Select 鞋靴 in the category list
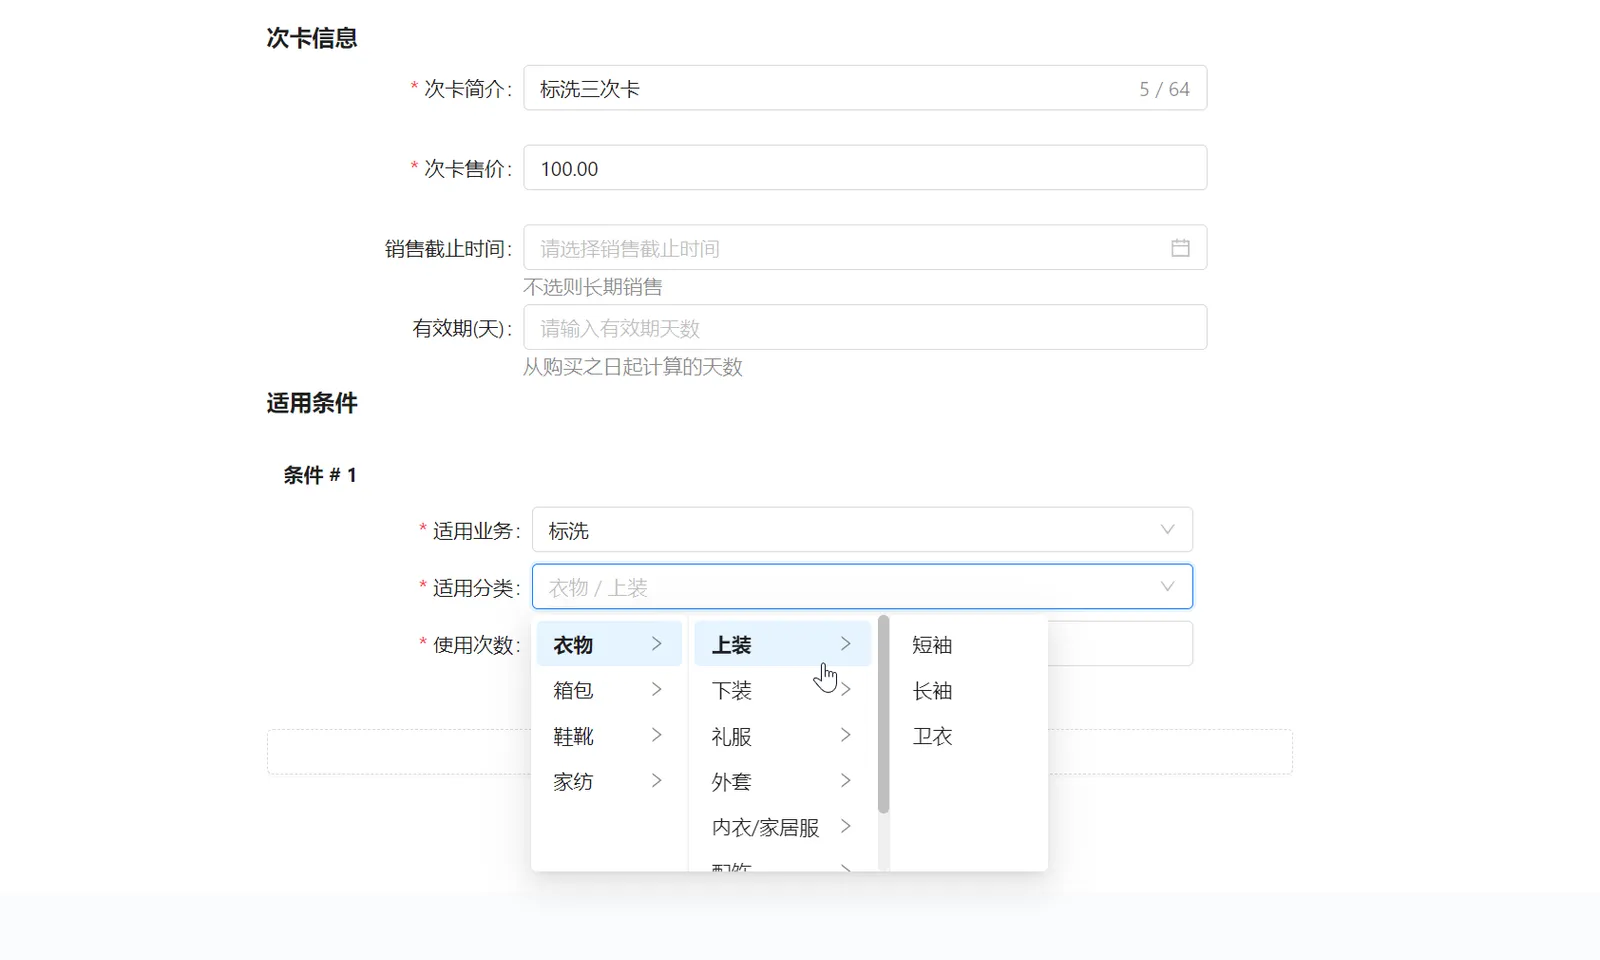 609,736
